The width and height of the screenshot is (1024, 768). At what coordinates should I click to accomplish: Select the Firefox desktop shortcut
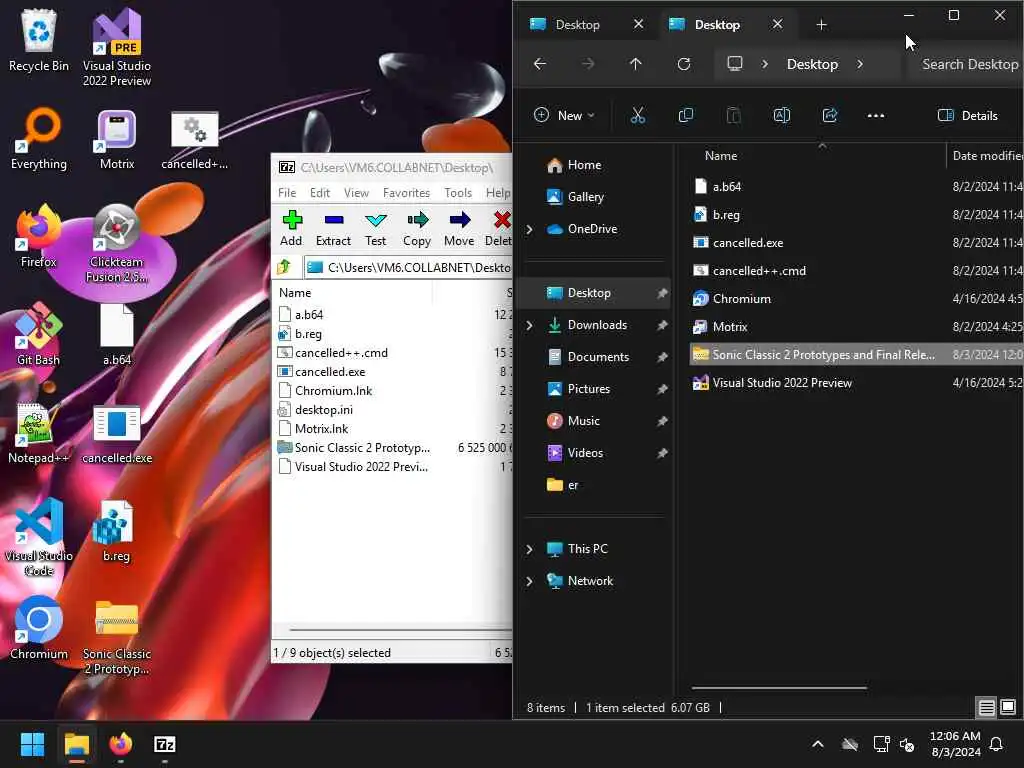tap(39, 236)
